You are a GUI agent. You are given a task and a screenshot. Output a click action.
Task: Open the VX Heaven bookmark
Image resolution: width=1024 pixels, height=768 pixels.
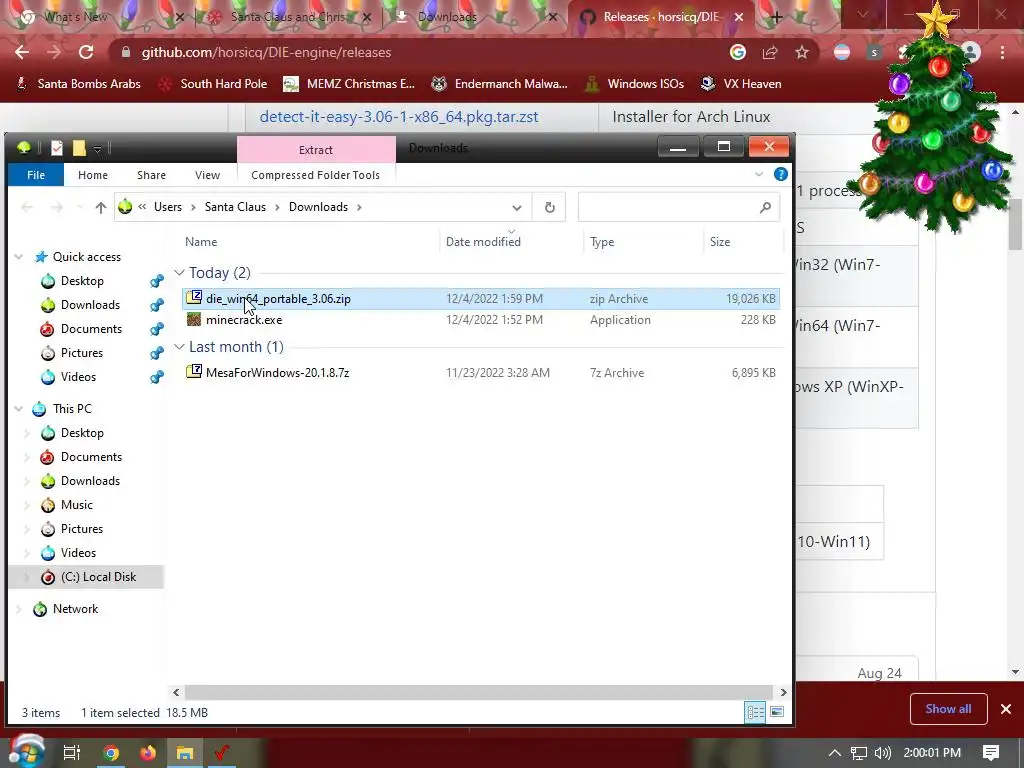pos(741,84)
